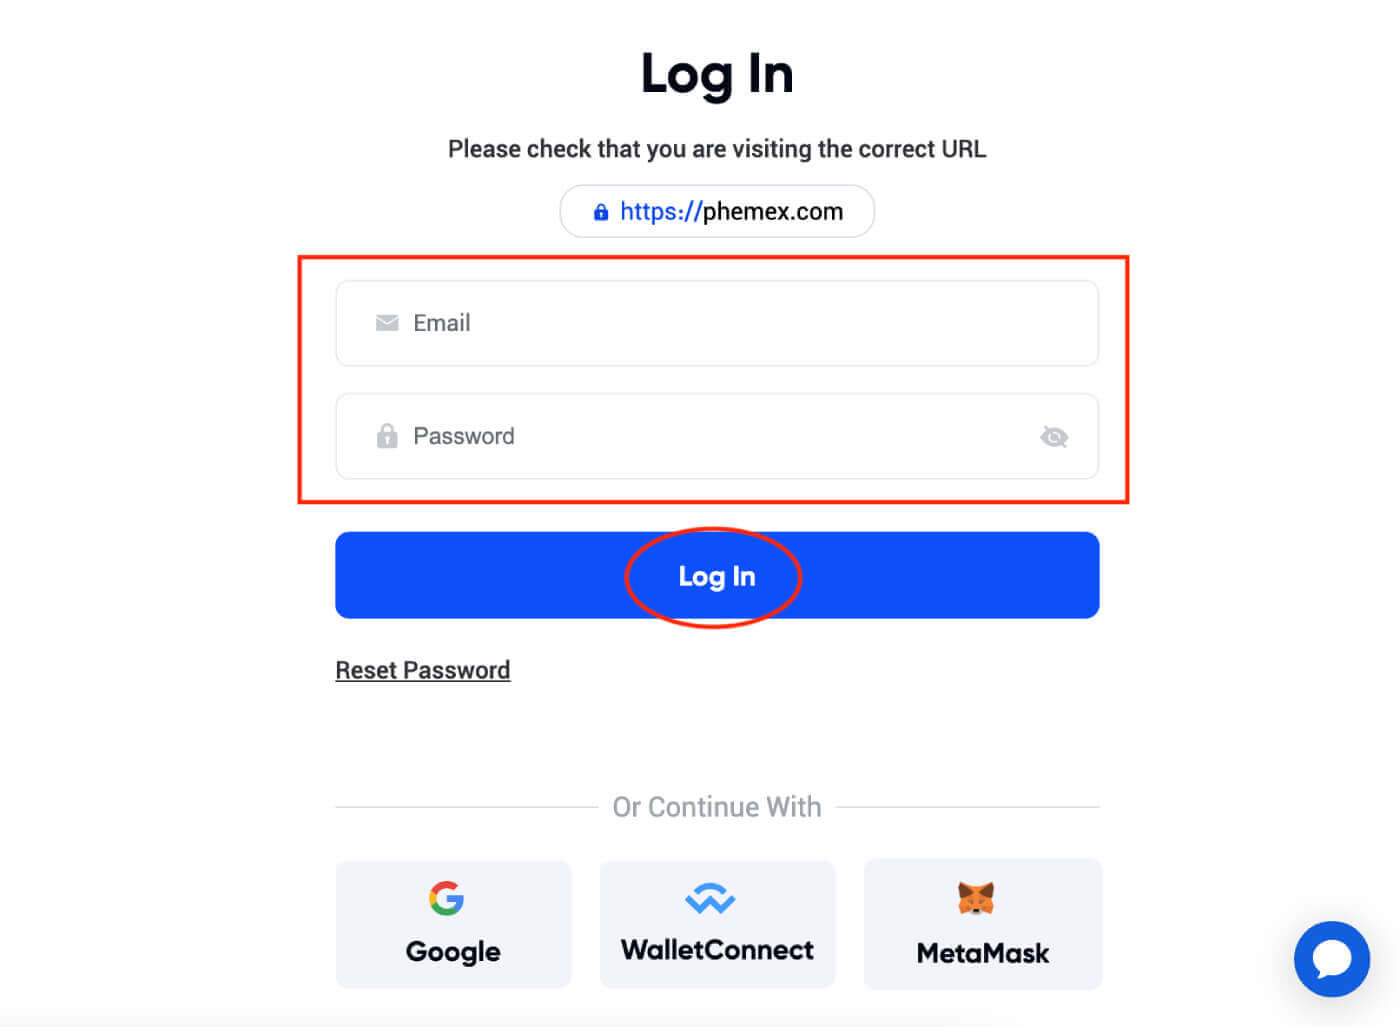Click inside the Email input field
Image resolution: width=1400 pixels, height=1027 pixels.
click(x=716, y=322)
